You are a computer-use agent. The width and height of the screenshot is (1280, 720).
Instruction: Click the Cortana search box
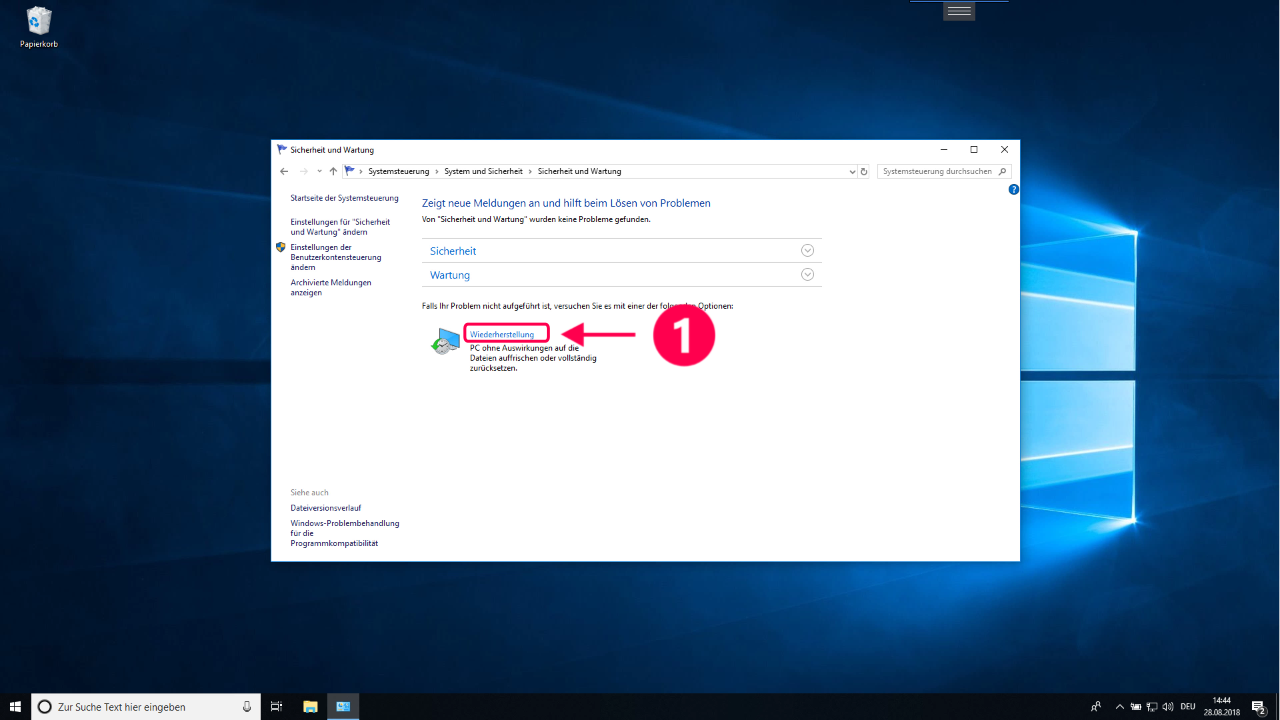pyautogui.click(x=146, y=706)
